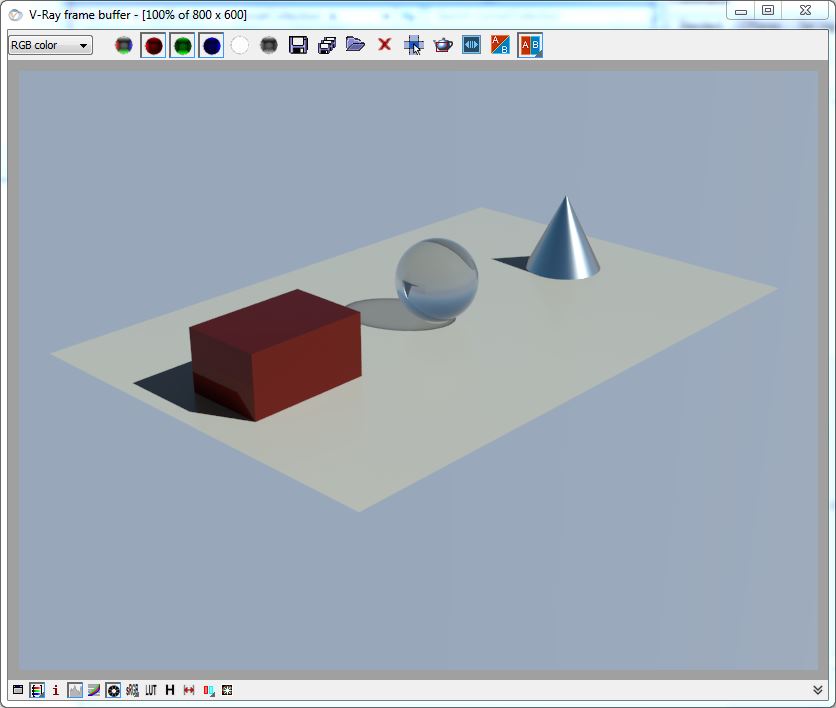
Task: Click the bold H icon
Action: [x=170, y=690]
